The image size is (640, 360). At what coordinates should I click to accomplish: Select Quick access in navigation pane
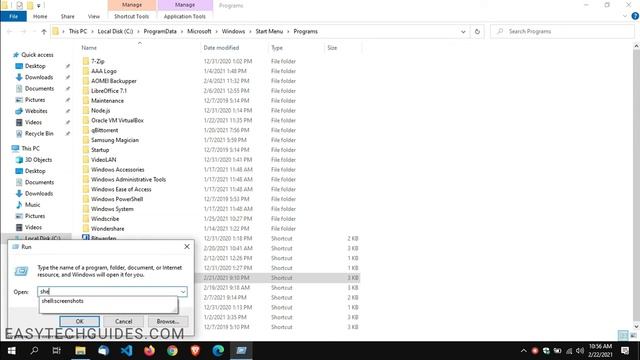tap(37, 55)
